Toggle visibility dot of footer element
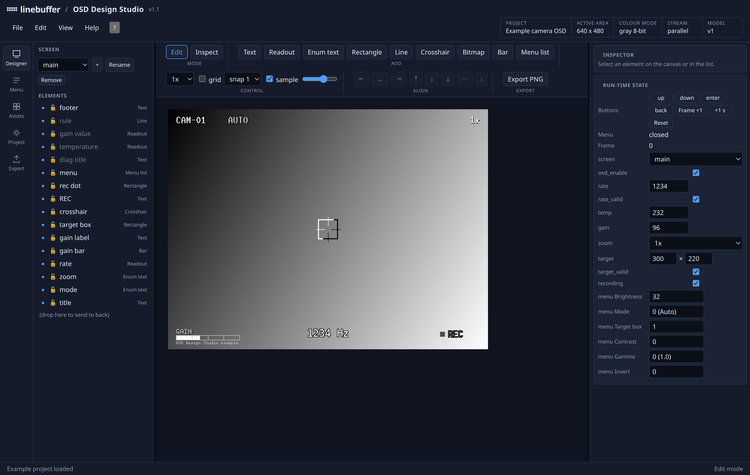750x475 pixels. [43, 108]
